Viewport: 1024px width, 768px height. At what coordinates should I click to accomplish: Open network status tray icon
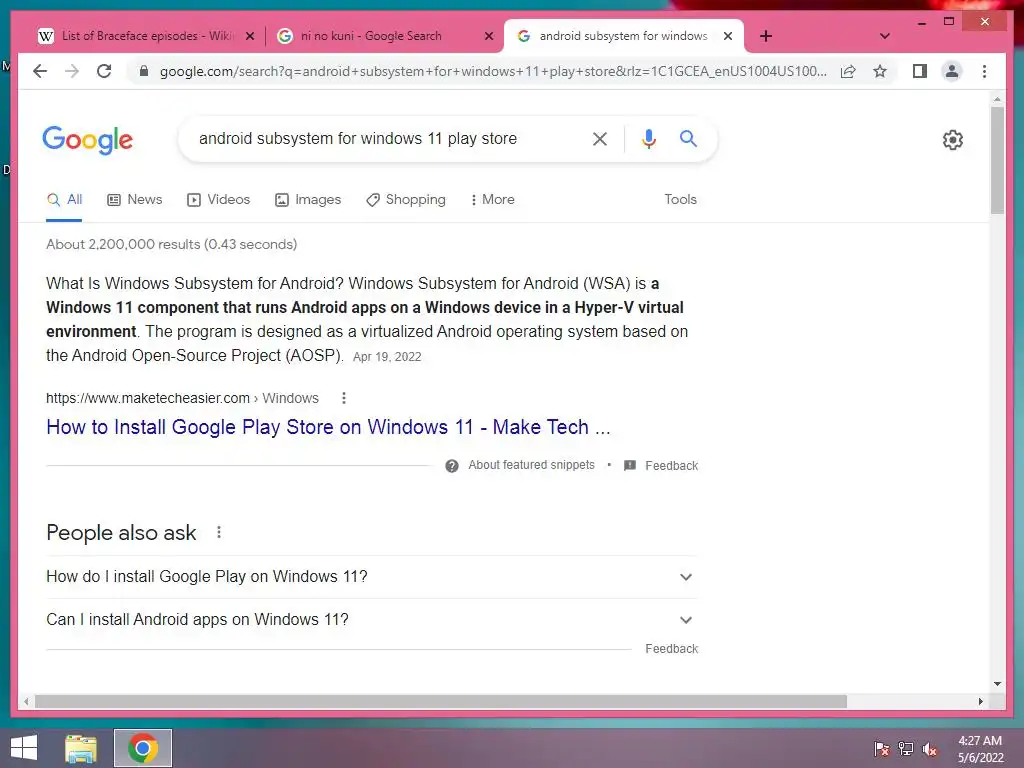pyautogui.click(x=906, y=749)
